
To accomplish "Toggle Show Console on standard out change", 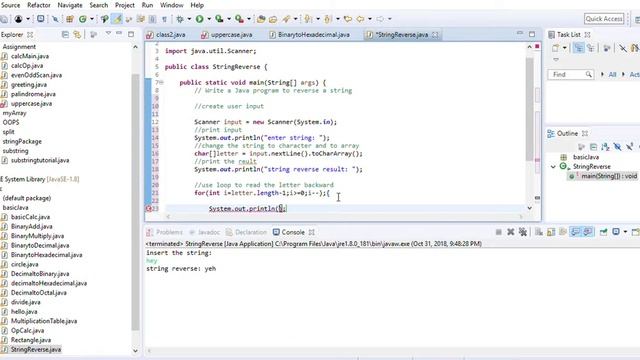I will (576, 232).
